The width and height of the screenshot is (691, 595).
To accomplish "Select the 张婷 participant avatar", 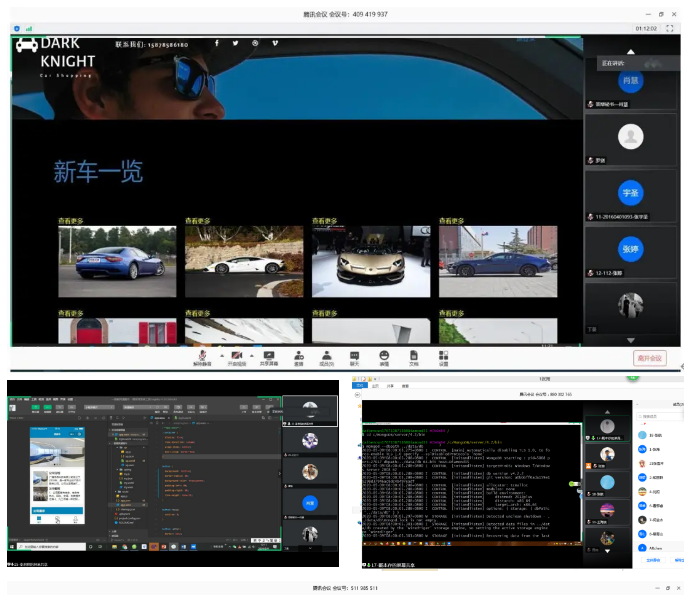I will (x=631, y=249).
